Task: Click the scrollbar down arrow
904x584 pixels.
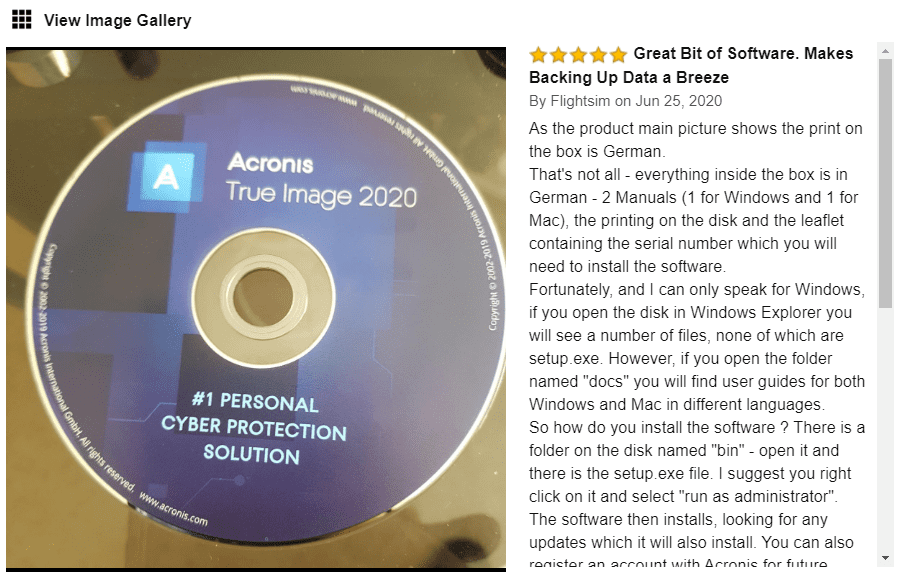Action: [x=885, y=558]
